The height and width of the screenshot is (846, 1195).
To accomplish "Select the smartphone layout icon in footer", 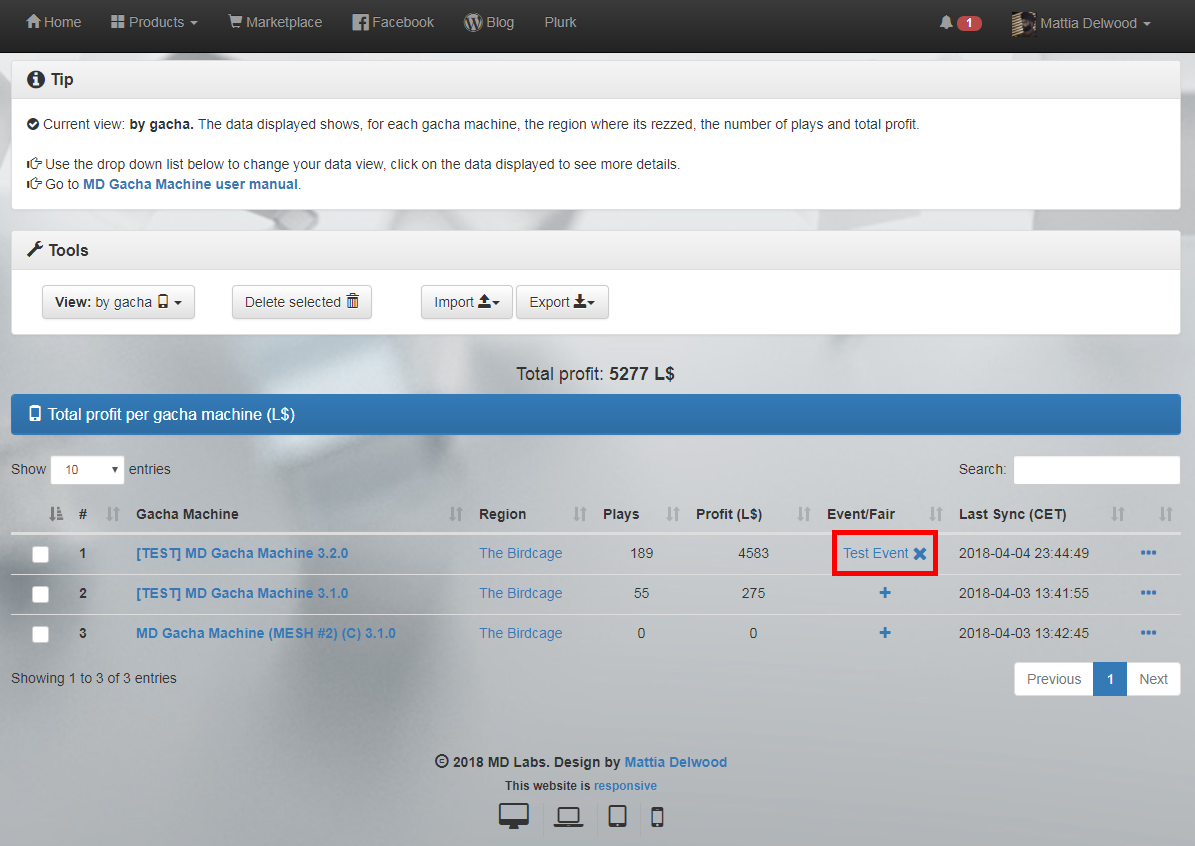I will (x=657, y=817).
